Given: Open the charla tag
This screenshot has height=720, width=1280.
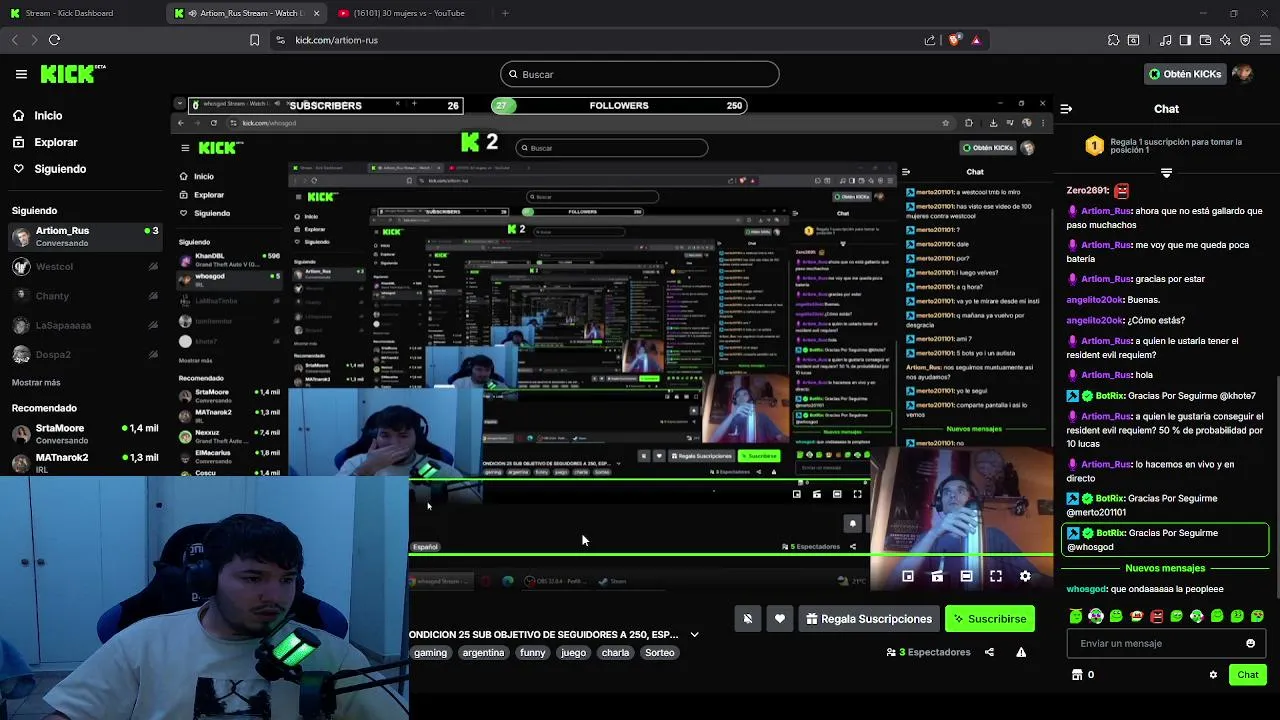Looking at the screenshot, I should (x=615, y=652).
